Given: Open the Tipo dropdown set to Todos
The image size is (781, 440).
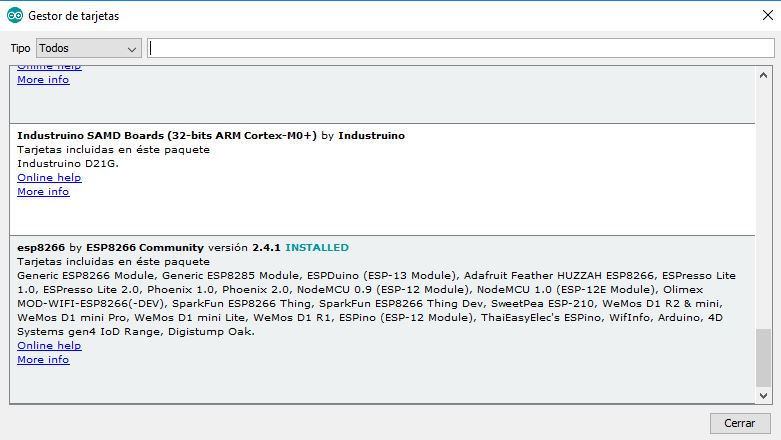Looking at the screenshot, I should click(x=89, y=48).
